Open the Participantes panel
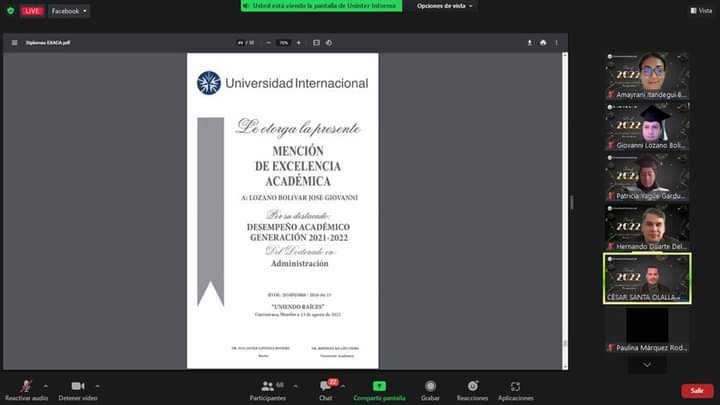The height and width of the screenshot is (405, 720). pos(268,390)
